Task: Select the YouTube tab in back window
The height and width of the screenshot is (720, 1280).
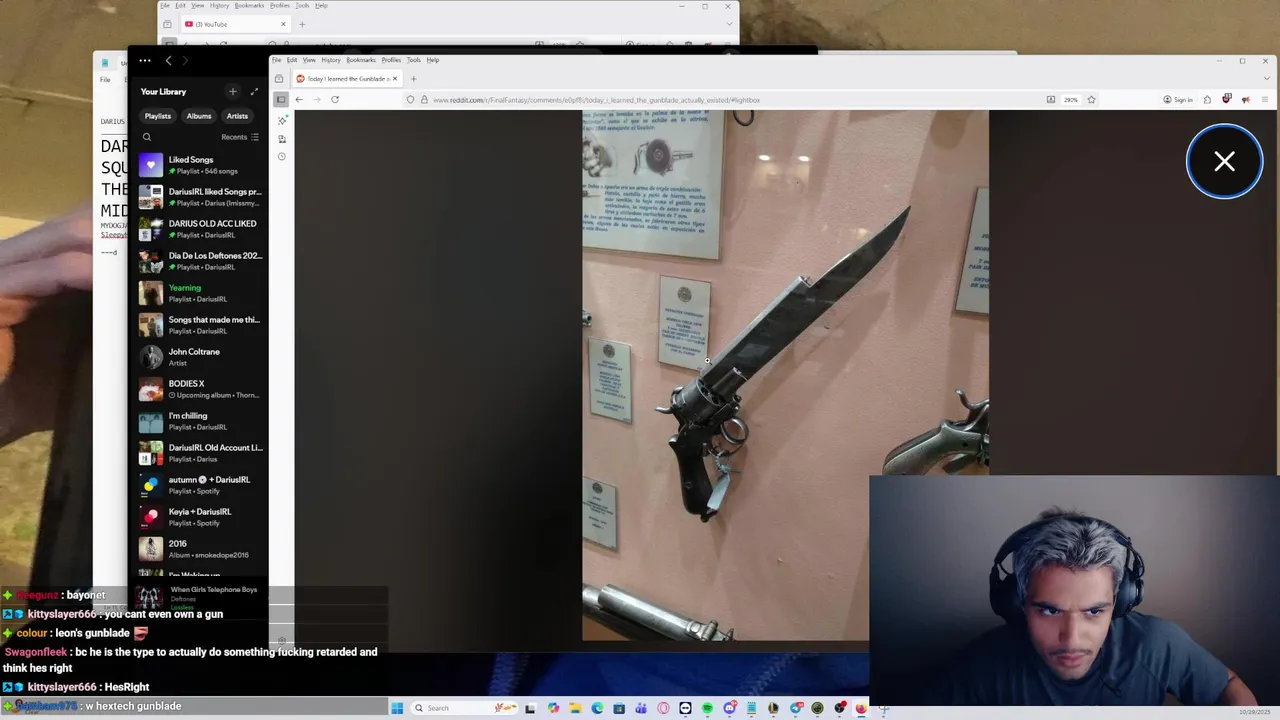Action: [235, 24]
